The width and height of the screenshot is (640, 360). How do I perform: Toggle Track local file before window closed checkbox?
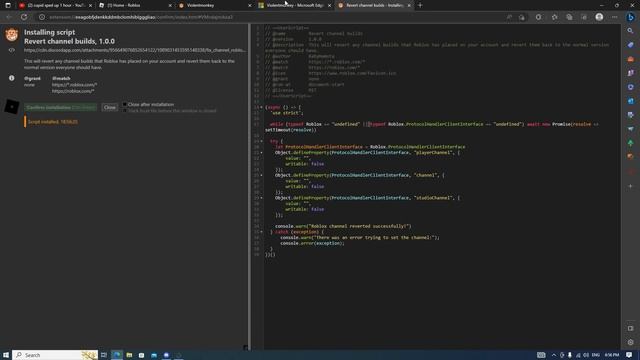(x=125, y=111)
